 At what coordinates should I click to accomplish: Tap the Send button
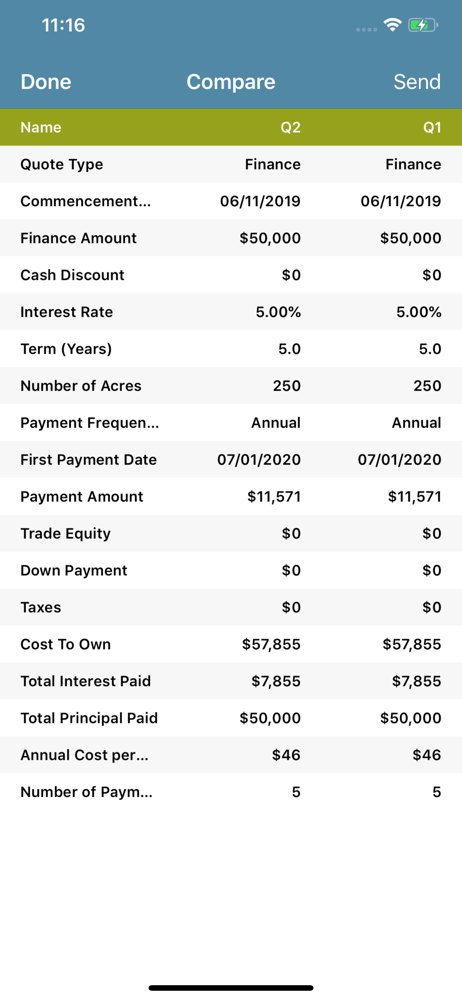[x=417, y=82]
